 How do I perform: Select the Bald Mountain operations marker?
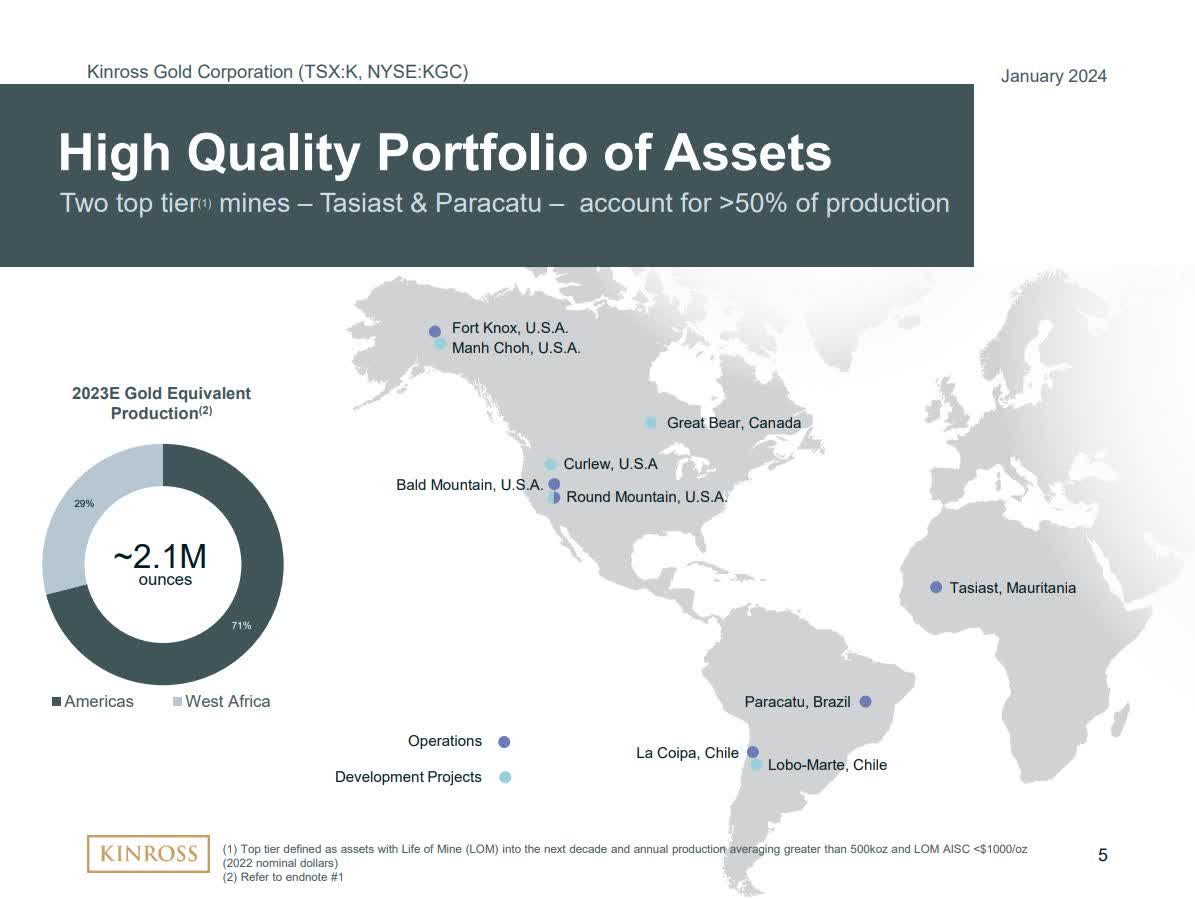tap(553, 483)
